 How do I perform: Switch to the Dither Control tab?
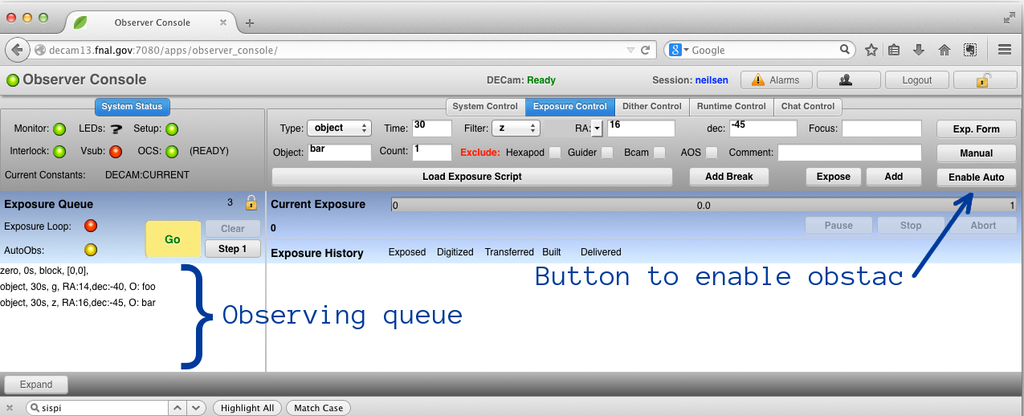point(651,106)
